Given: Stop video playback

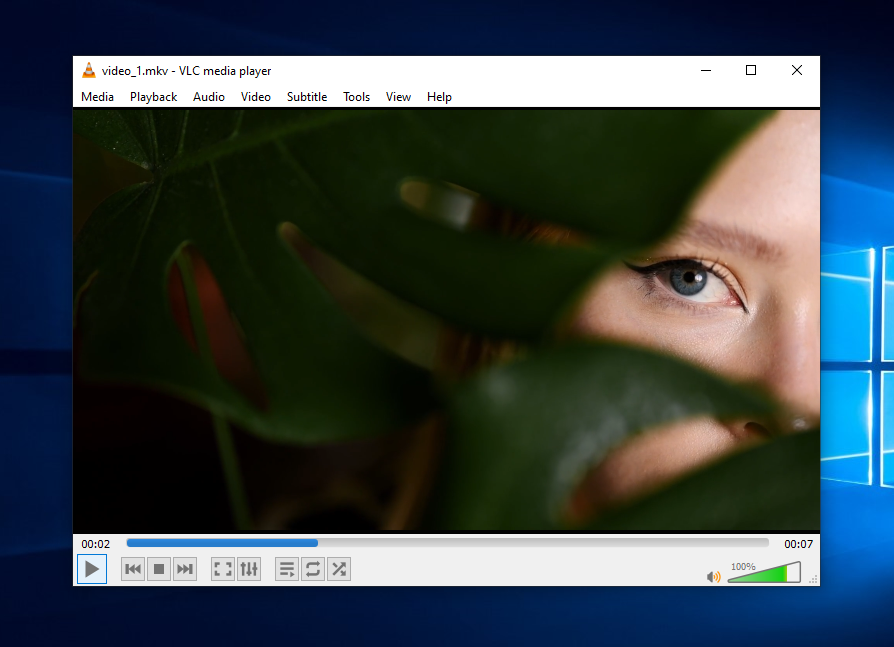Looking at the screenshot, I should (x=159, y=569).
